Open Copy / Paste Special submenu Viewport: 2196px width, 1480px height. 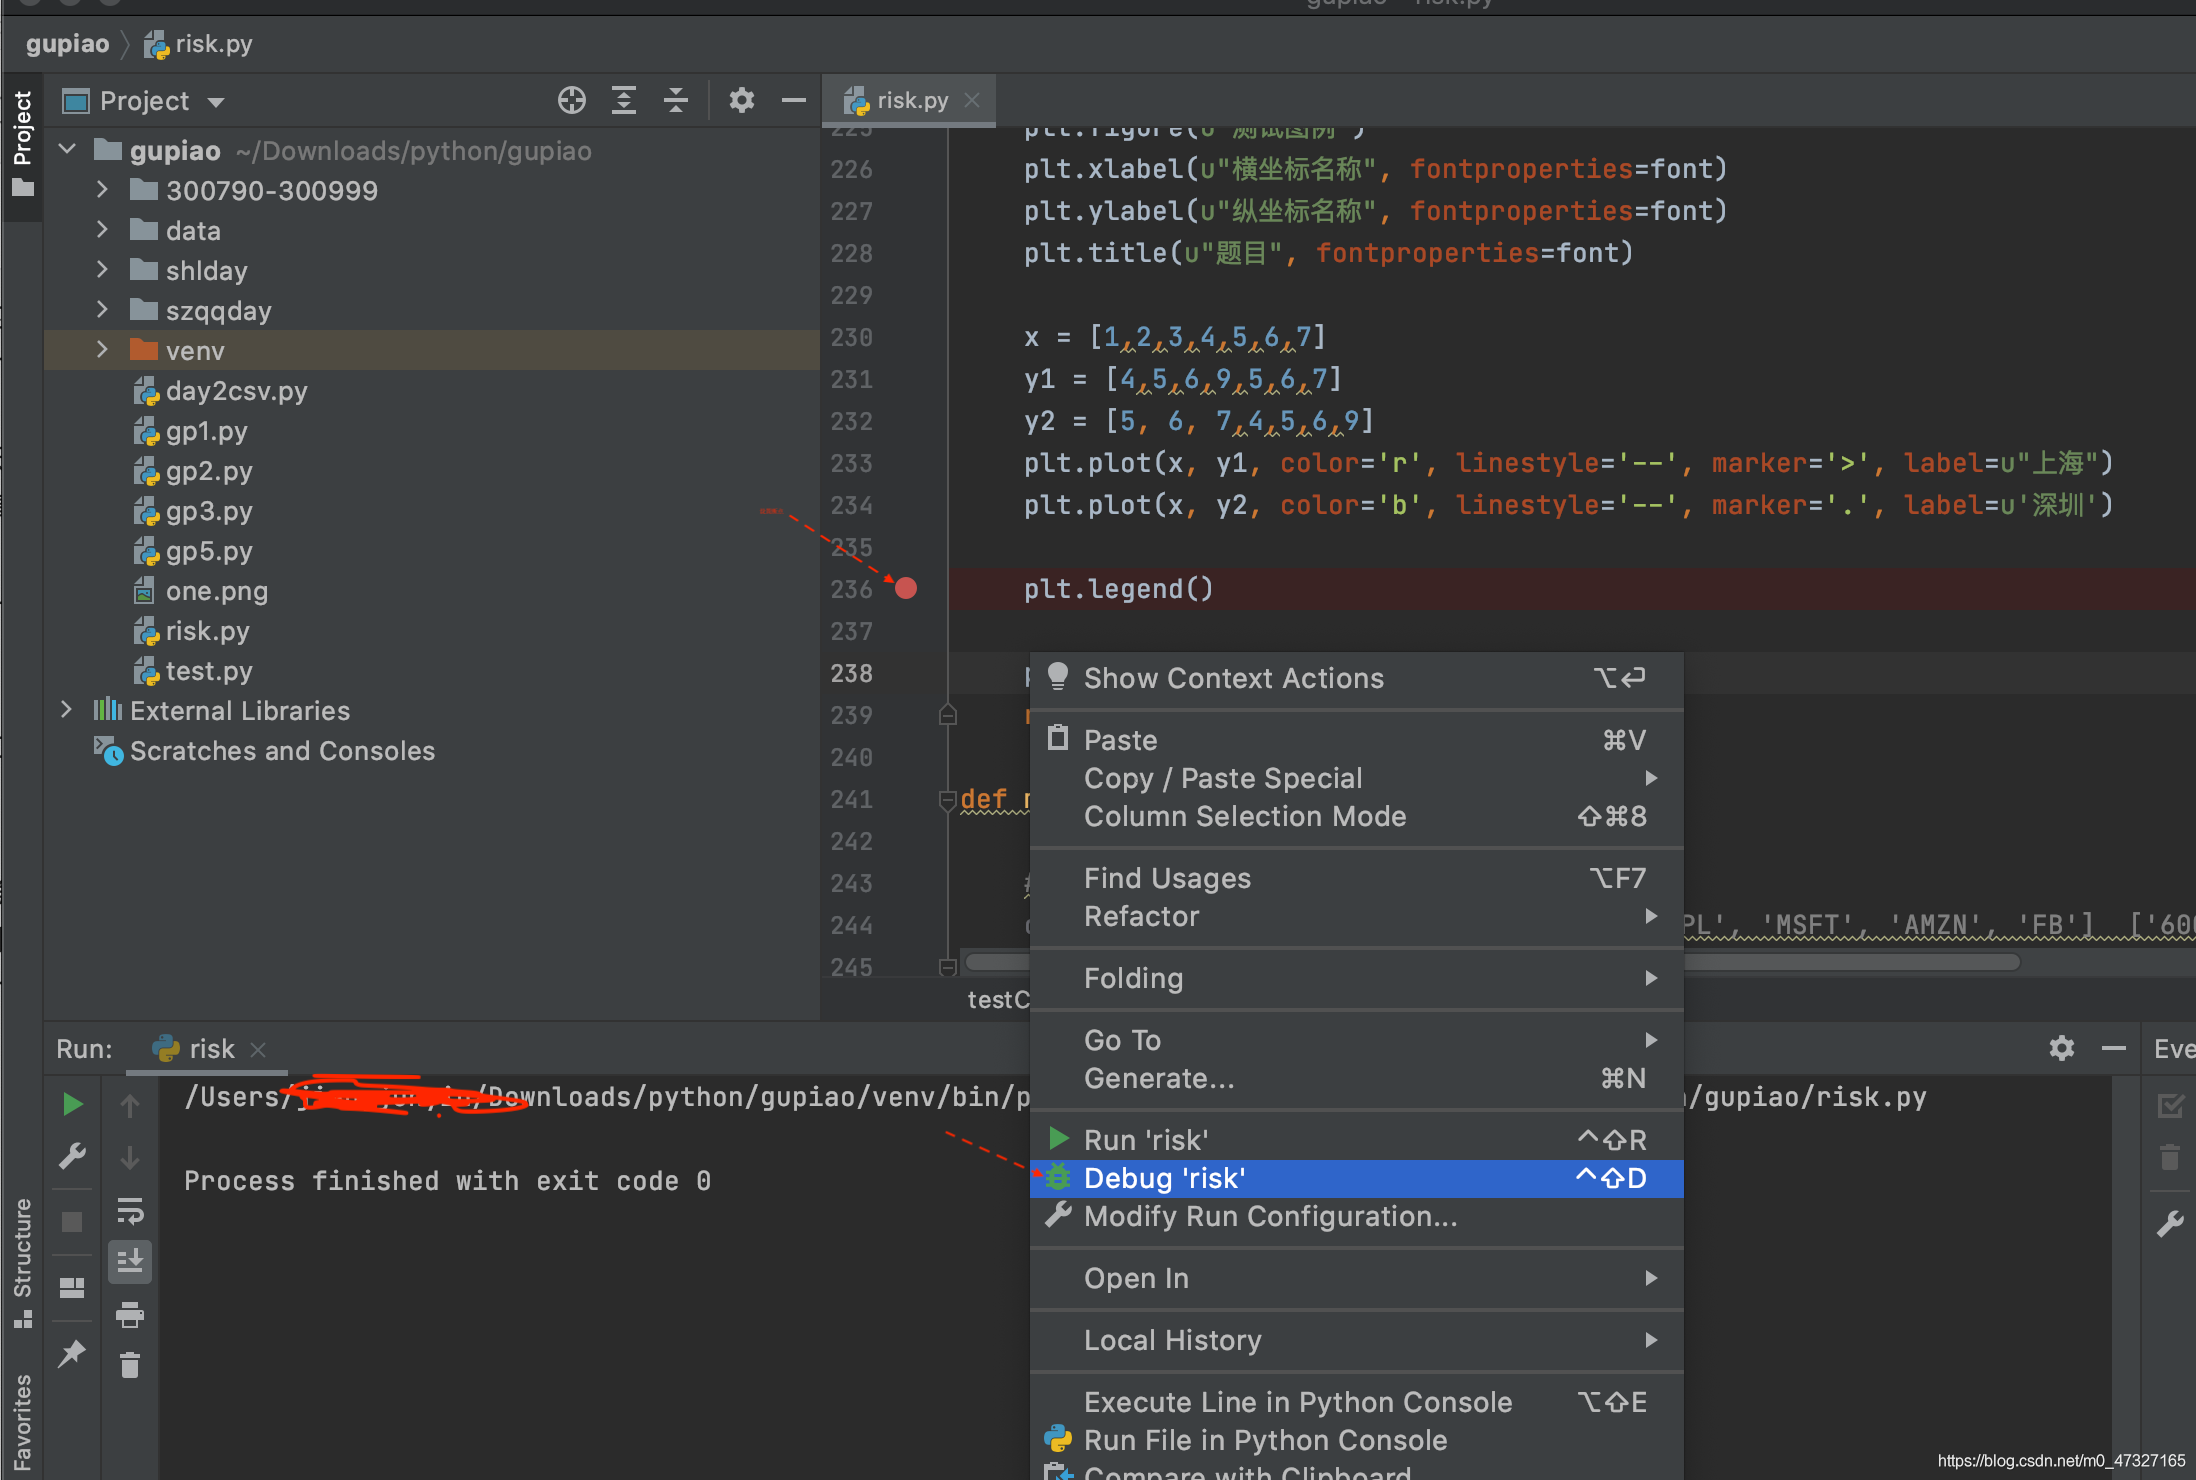[x=1357, y=778]
